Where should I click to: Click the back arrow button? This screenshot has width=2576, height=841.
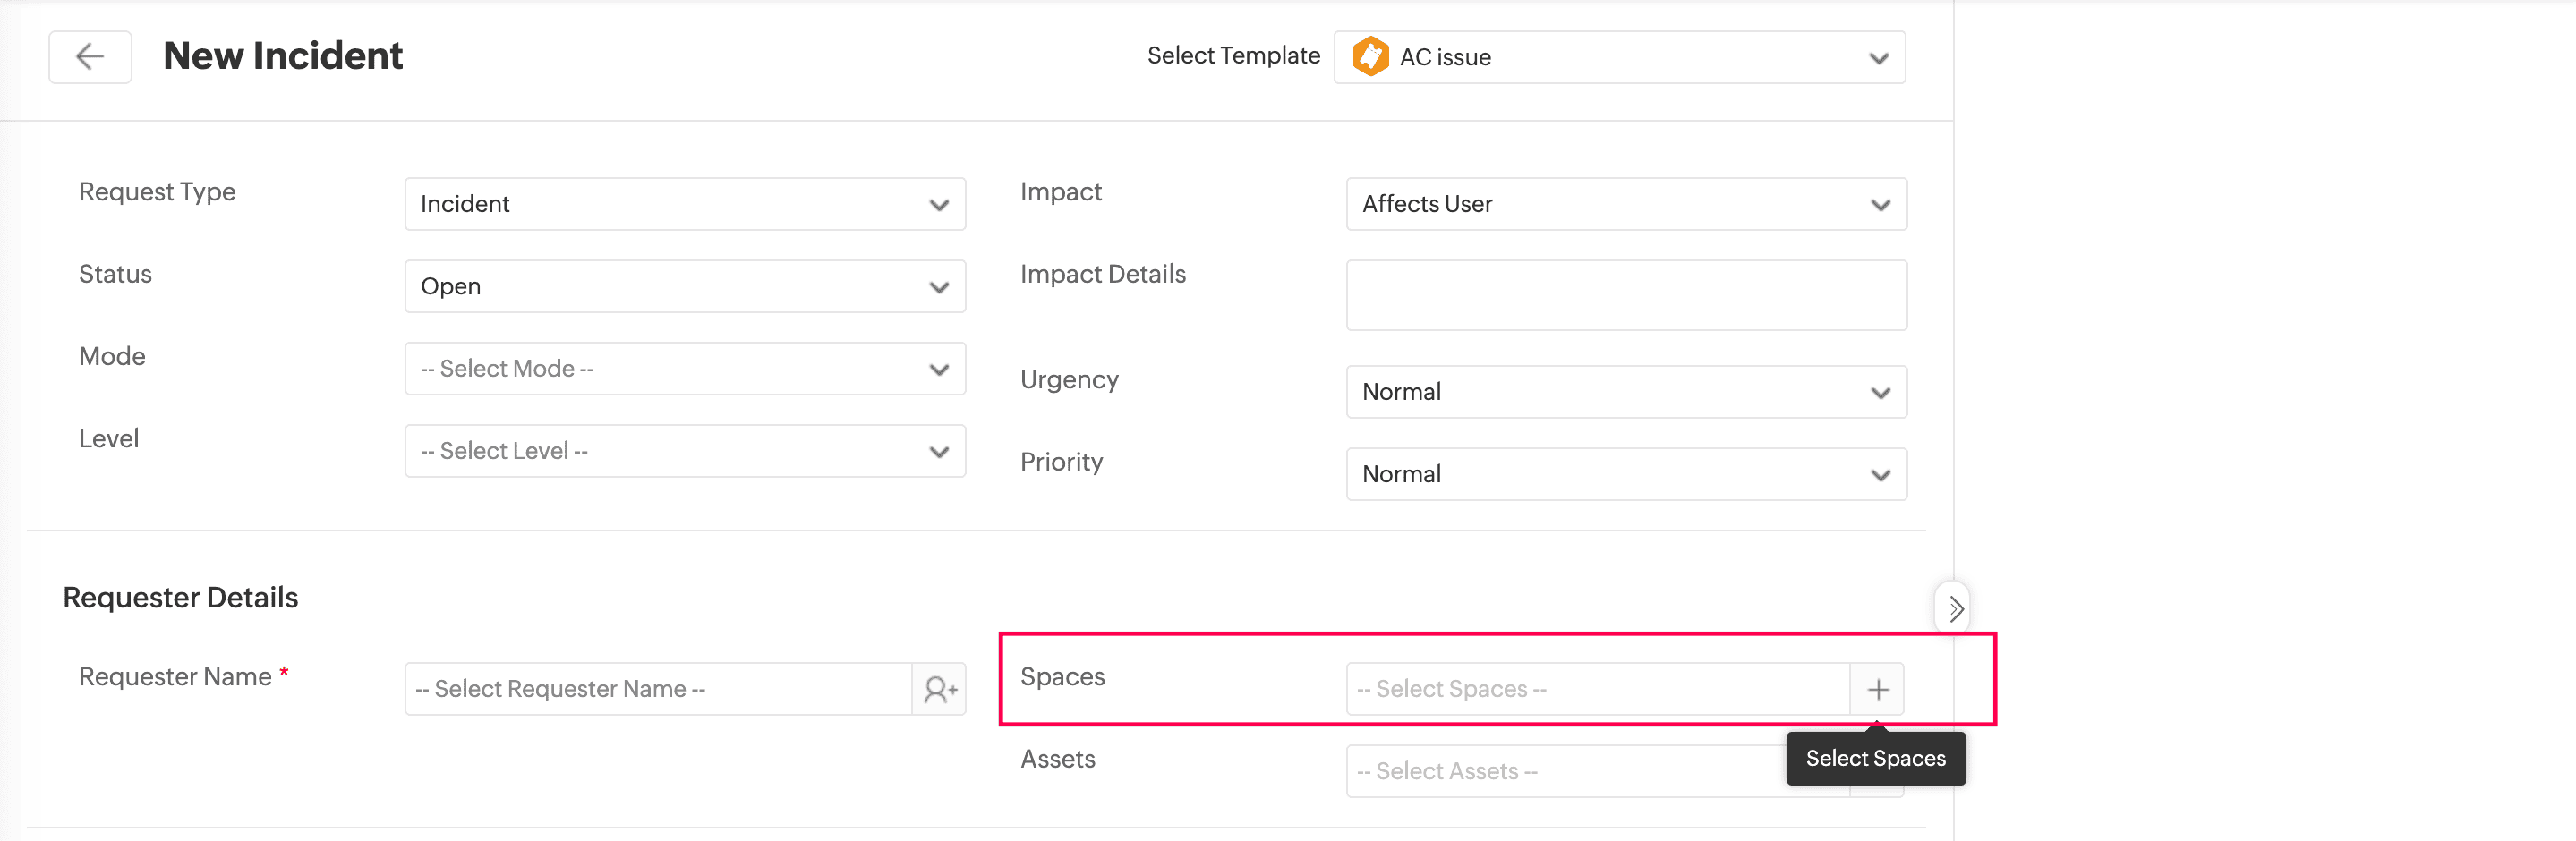pyautogui.click(x=90, y=57)
